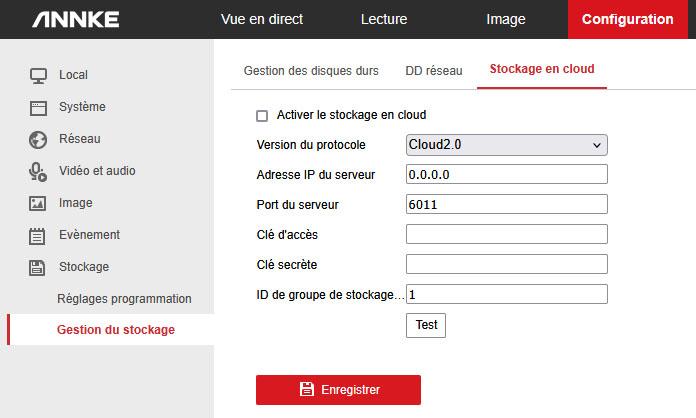Click the Image picture icon in sidebar
The height and width of the screenshot is (418, 696).
[38, 203]
